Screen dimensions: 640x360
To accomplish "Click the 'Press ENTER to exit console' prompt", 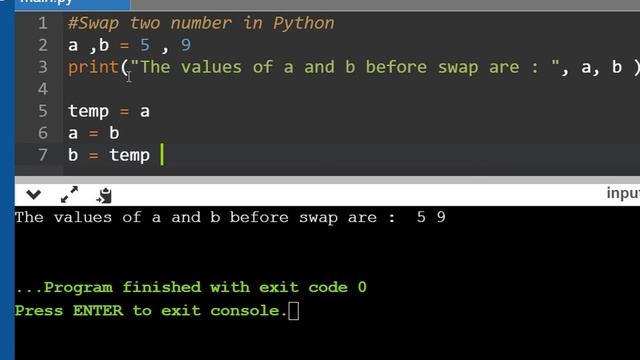I will [x=151, y=311].
